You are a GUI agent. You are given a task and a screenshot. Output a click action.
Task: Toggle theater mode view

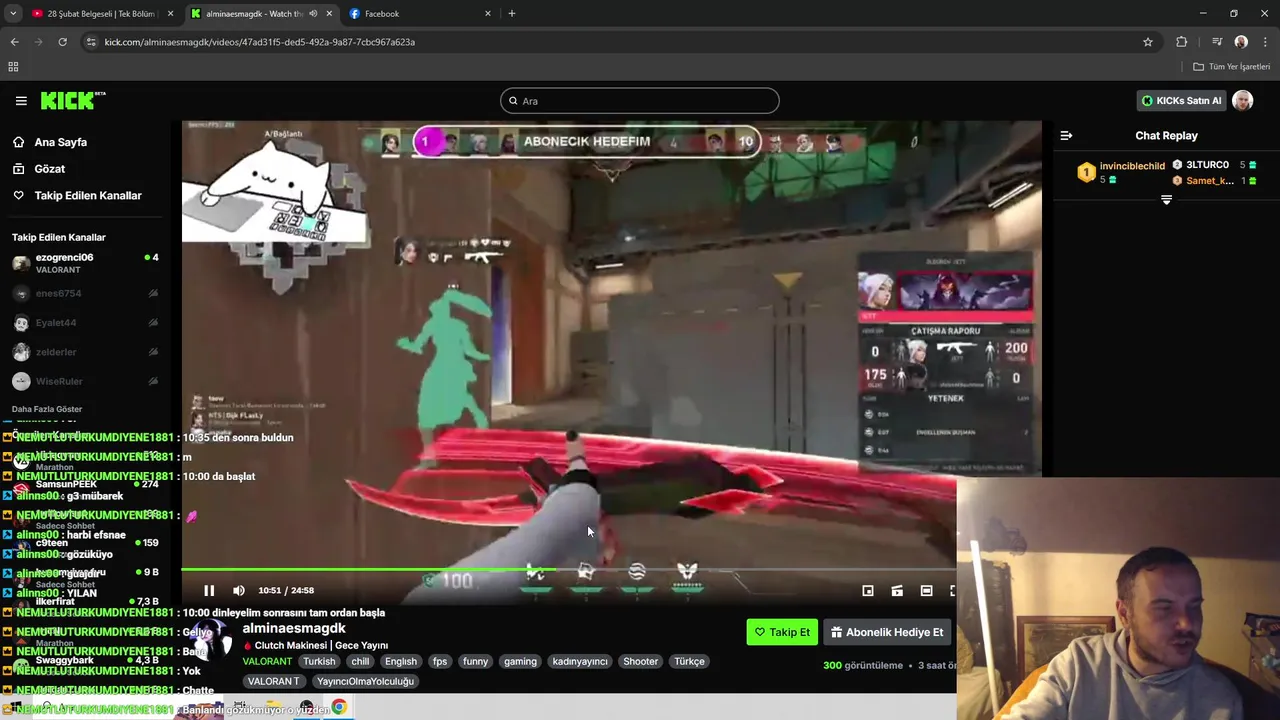[x=926, y=590]
